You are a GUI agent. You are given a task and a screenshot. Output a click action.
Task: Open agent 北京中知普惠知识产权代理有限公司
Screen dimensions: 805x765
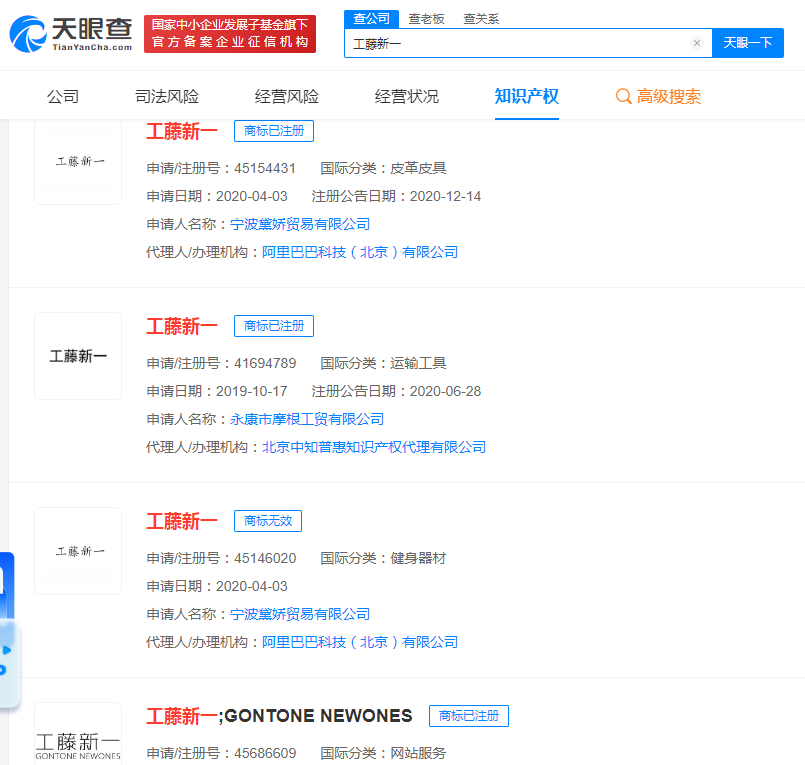point(374,447)
